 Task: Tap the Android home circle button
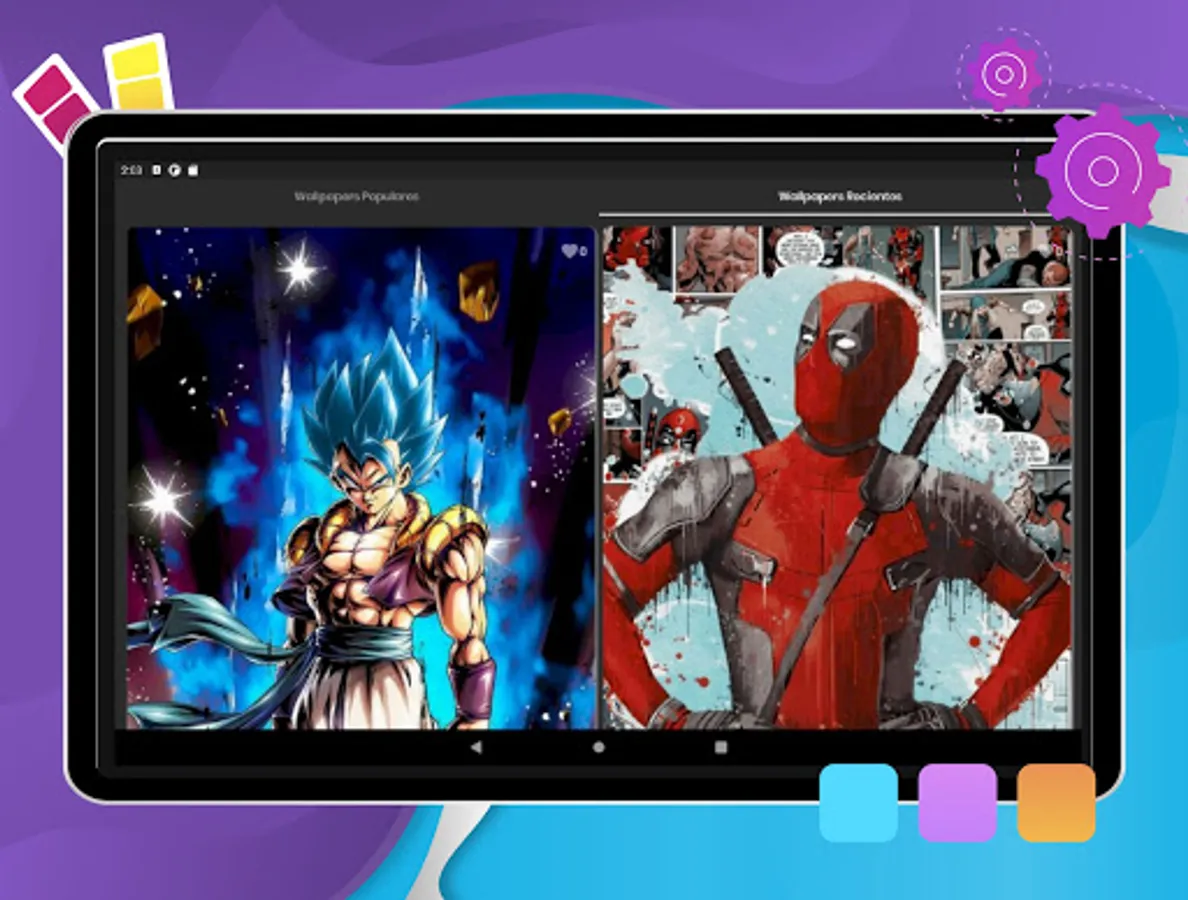(x=599, y=747)
